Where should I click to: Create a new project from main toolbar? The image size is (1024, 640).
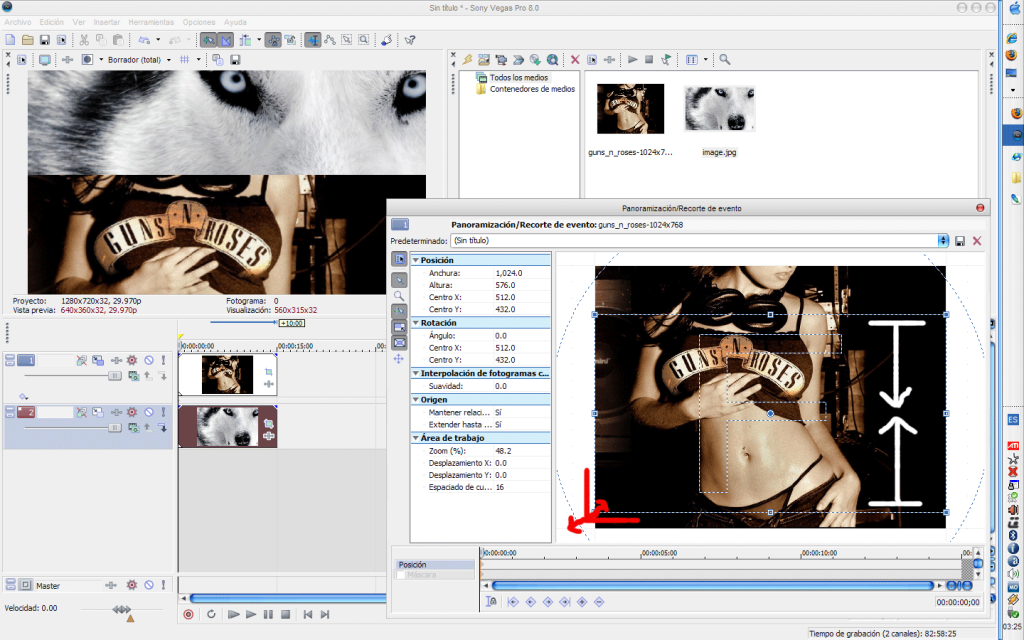point(10,40)
